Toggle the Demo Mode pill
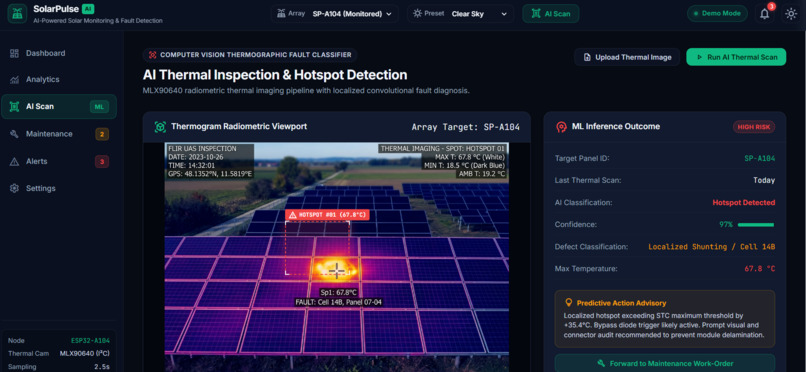Screen dimensions: 806x372 (717, 14)
